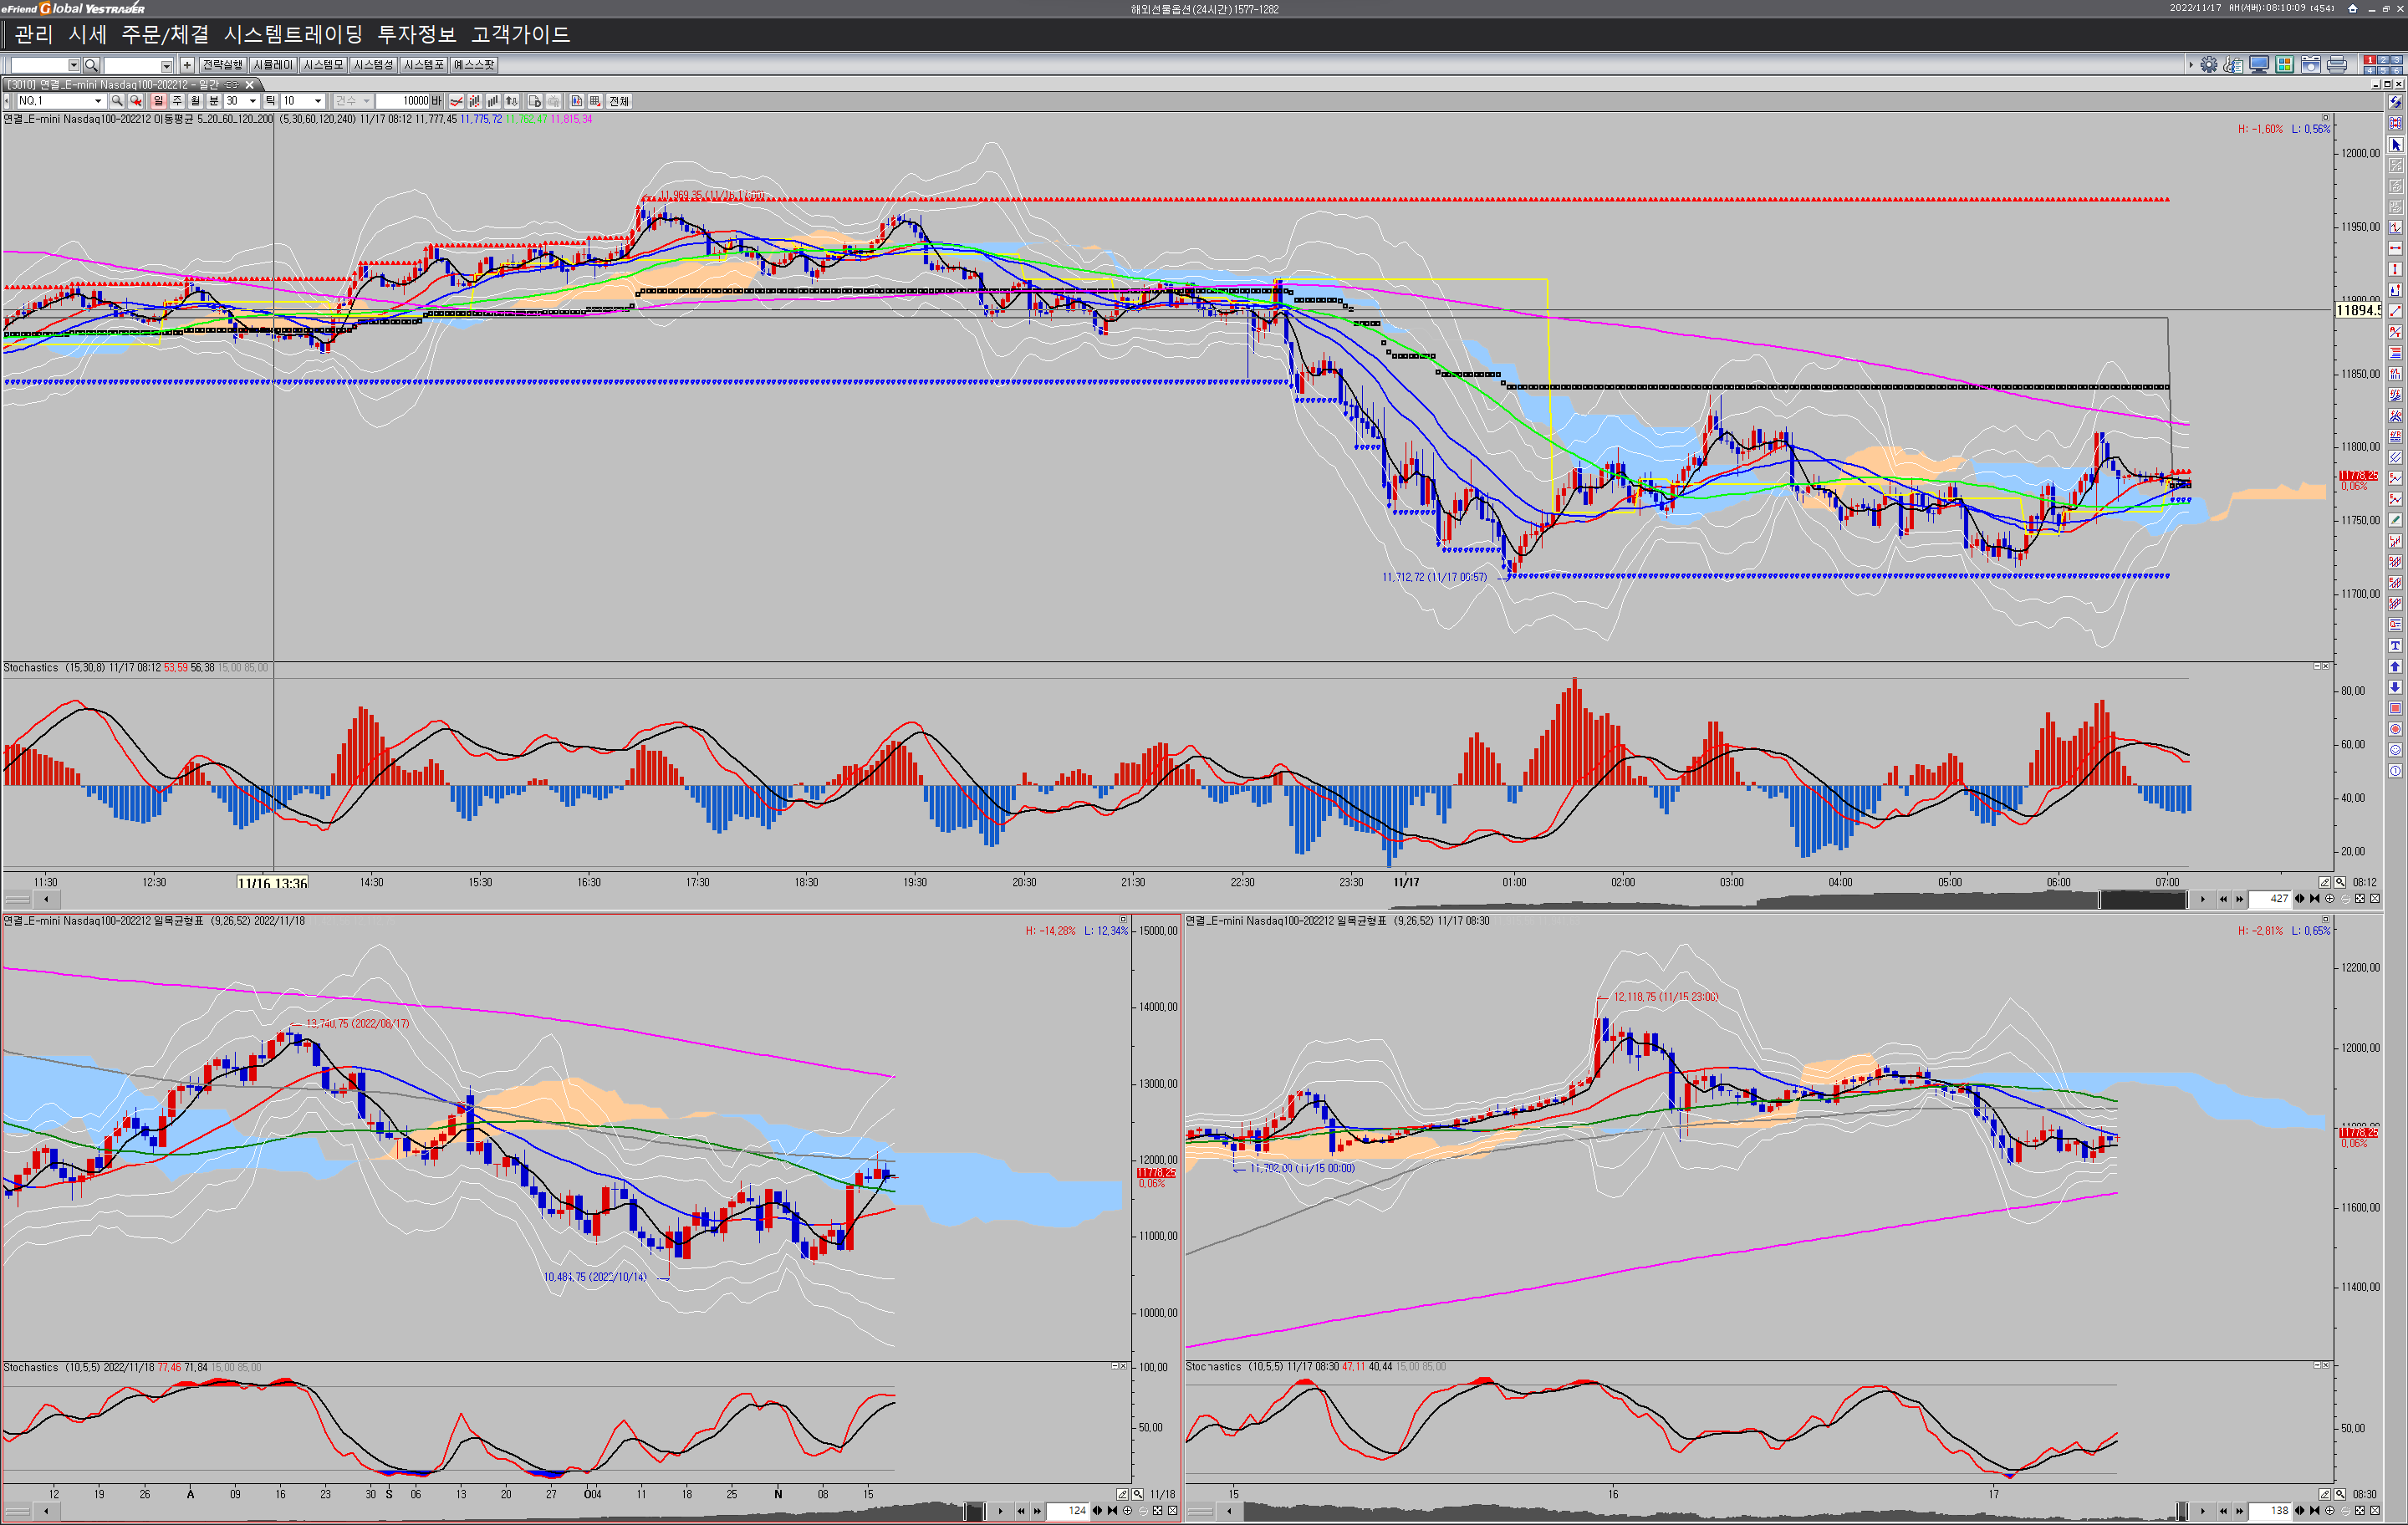
Task: Open the colorful tile layout icon
Action: 2284,65
